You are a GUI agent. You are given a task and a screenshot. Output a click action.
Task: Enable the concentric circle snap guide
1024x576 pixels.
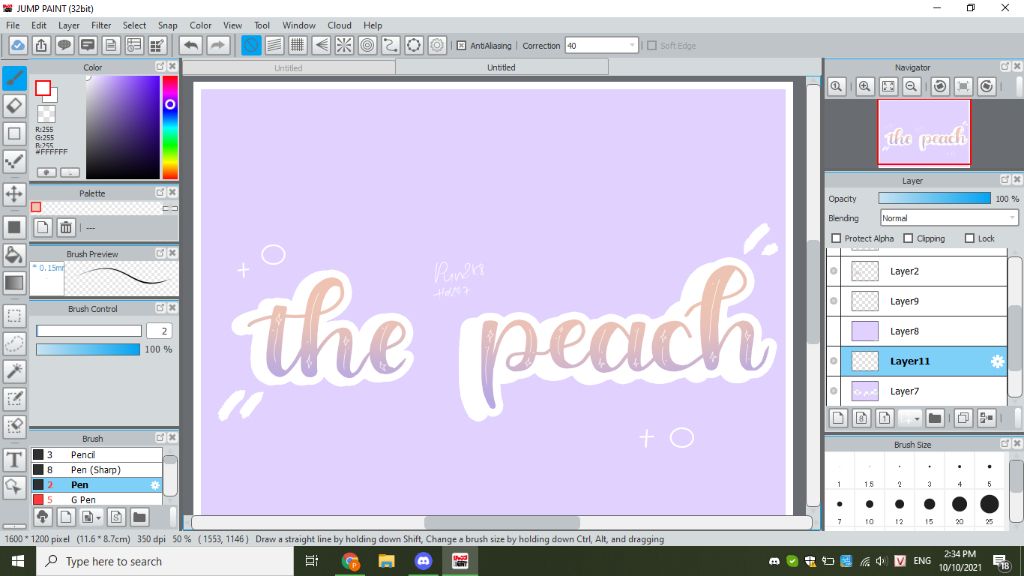click(368, 46)
